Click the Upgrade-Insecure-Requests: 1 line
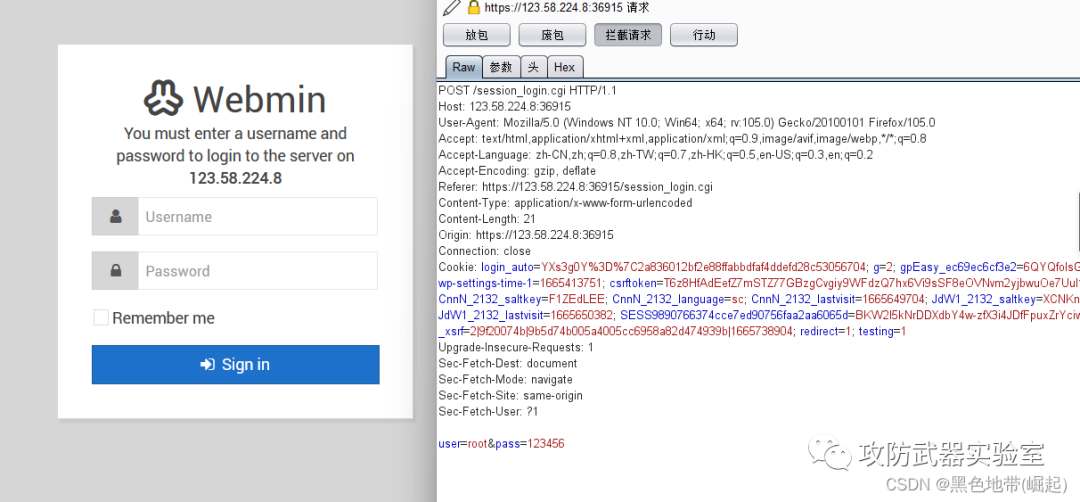The width and height of the screenshot is (1080, 502). point(516,347)
